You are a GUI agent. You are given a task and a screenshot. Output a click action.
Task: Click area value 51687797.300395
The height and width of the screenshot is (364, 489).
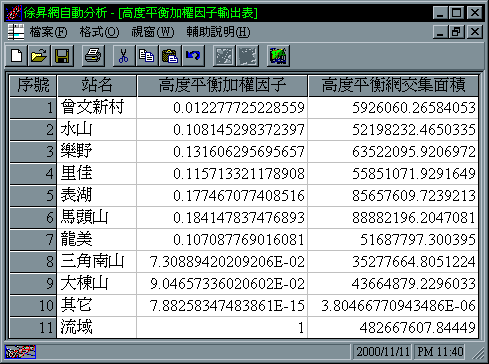tap(393, 240)
